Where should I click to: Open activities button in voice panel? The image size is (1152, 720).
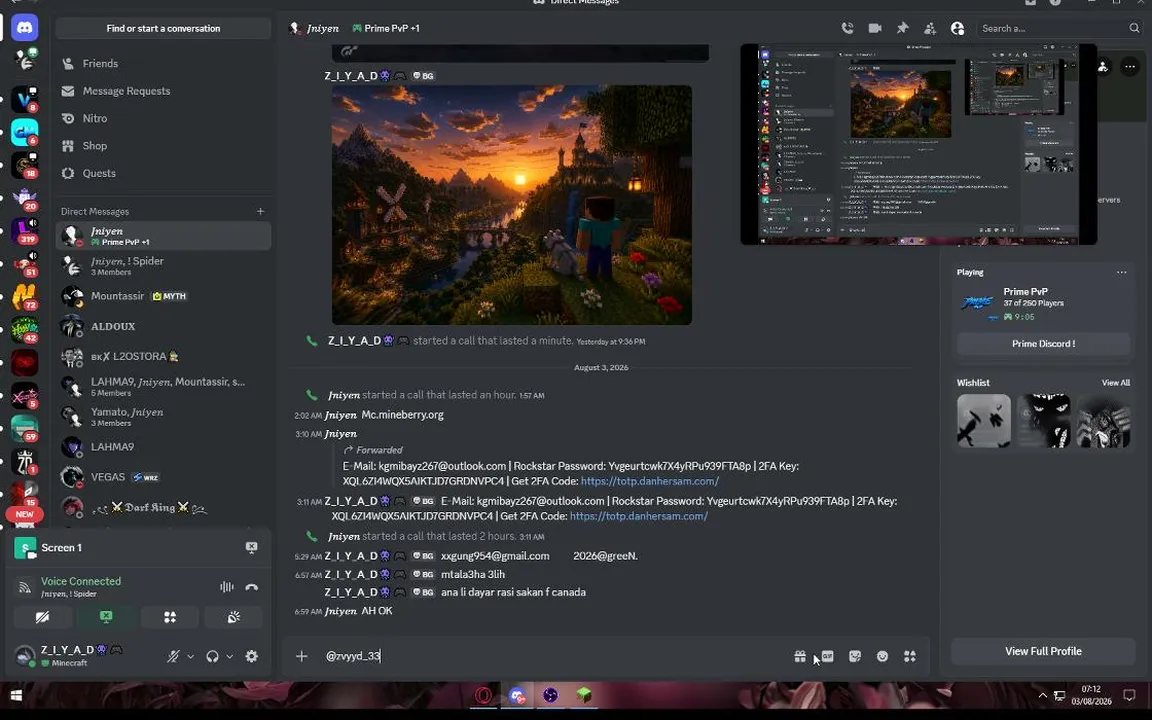pos(170,617)
